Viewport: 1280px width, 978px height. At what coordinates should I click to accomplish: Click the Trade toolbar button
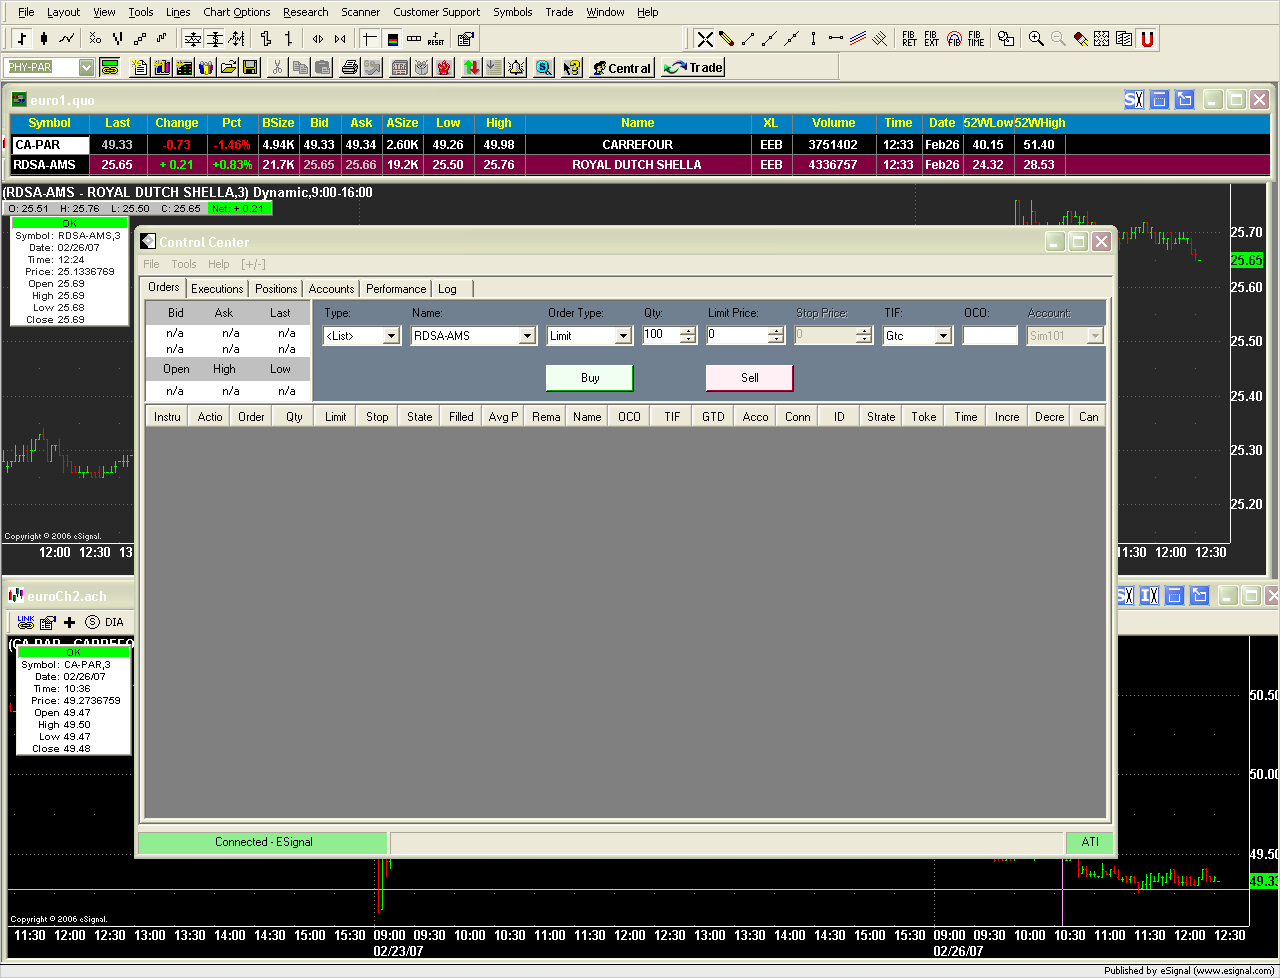point(693,68)
